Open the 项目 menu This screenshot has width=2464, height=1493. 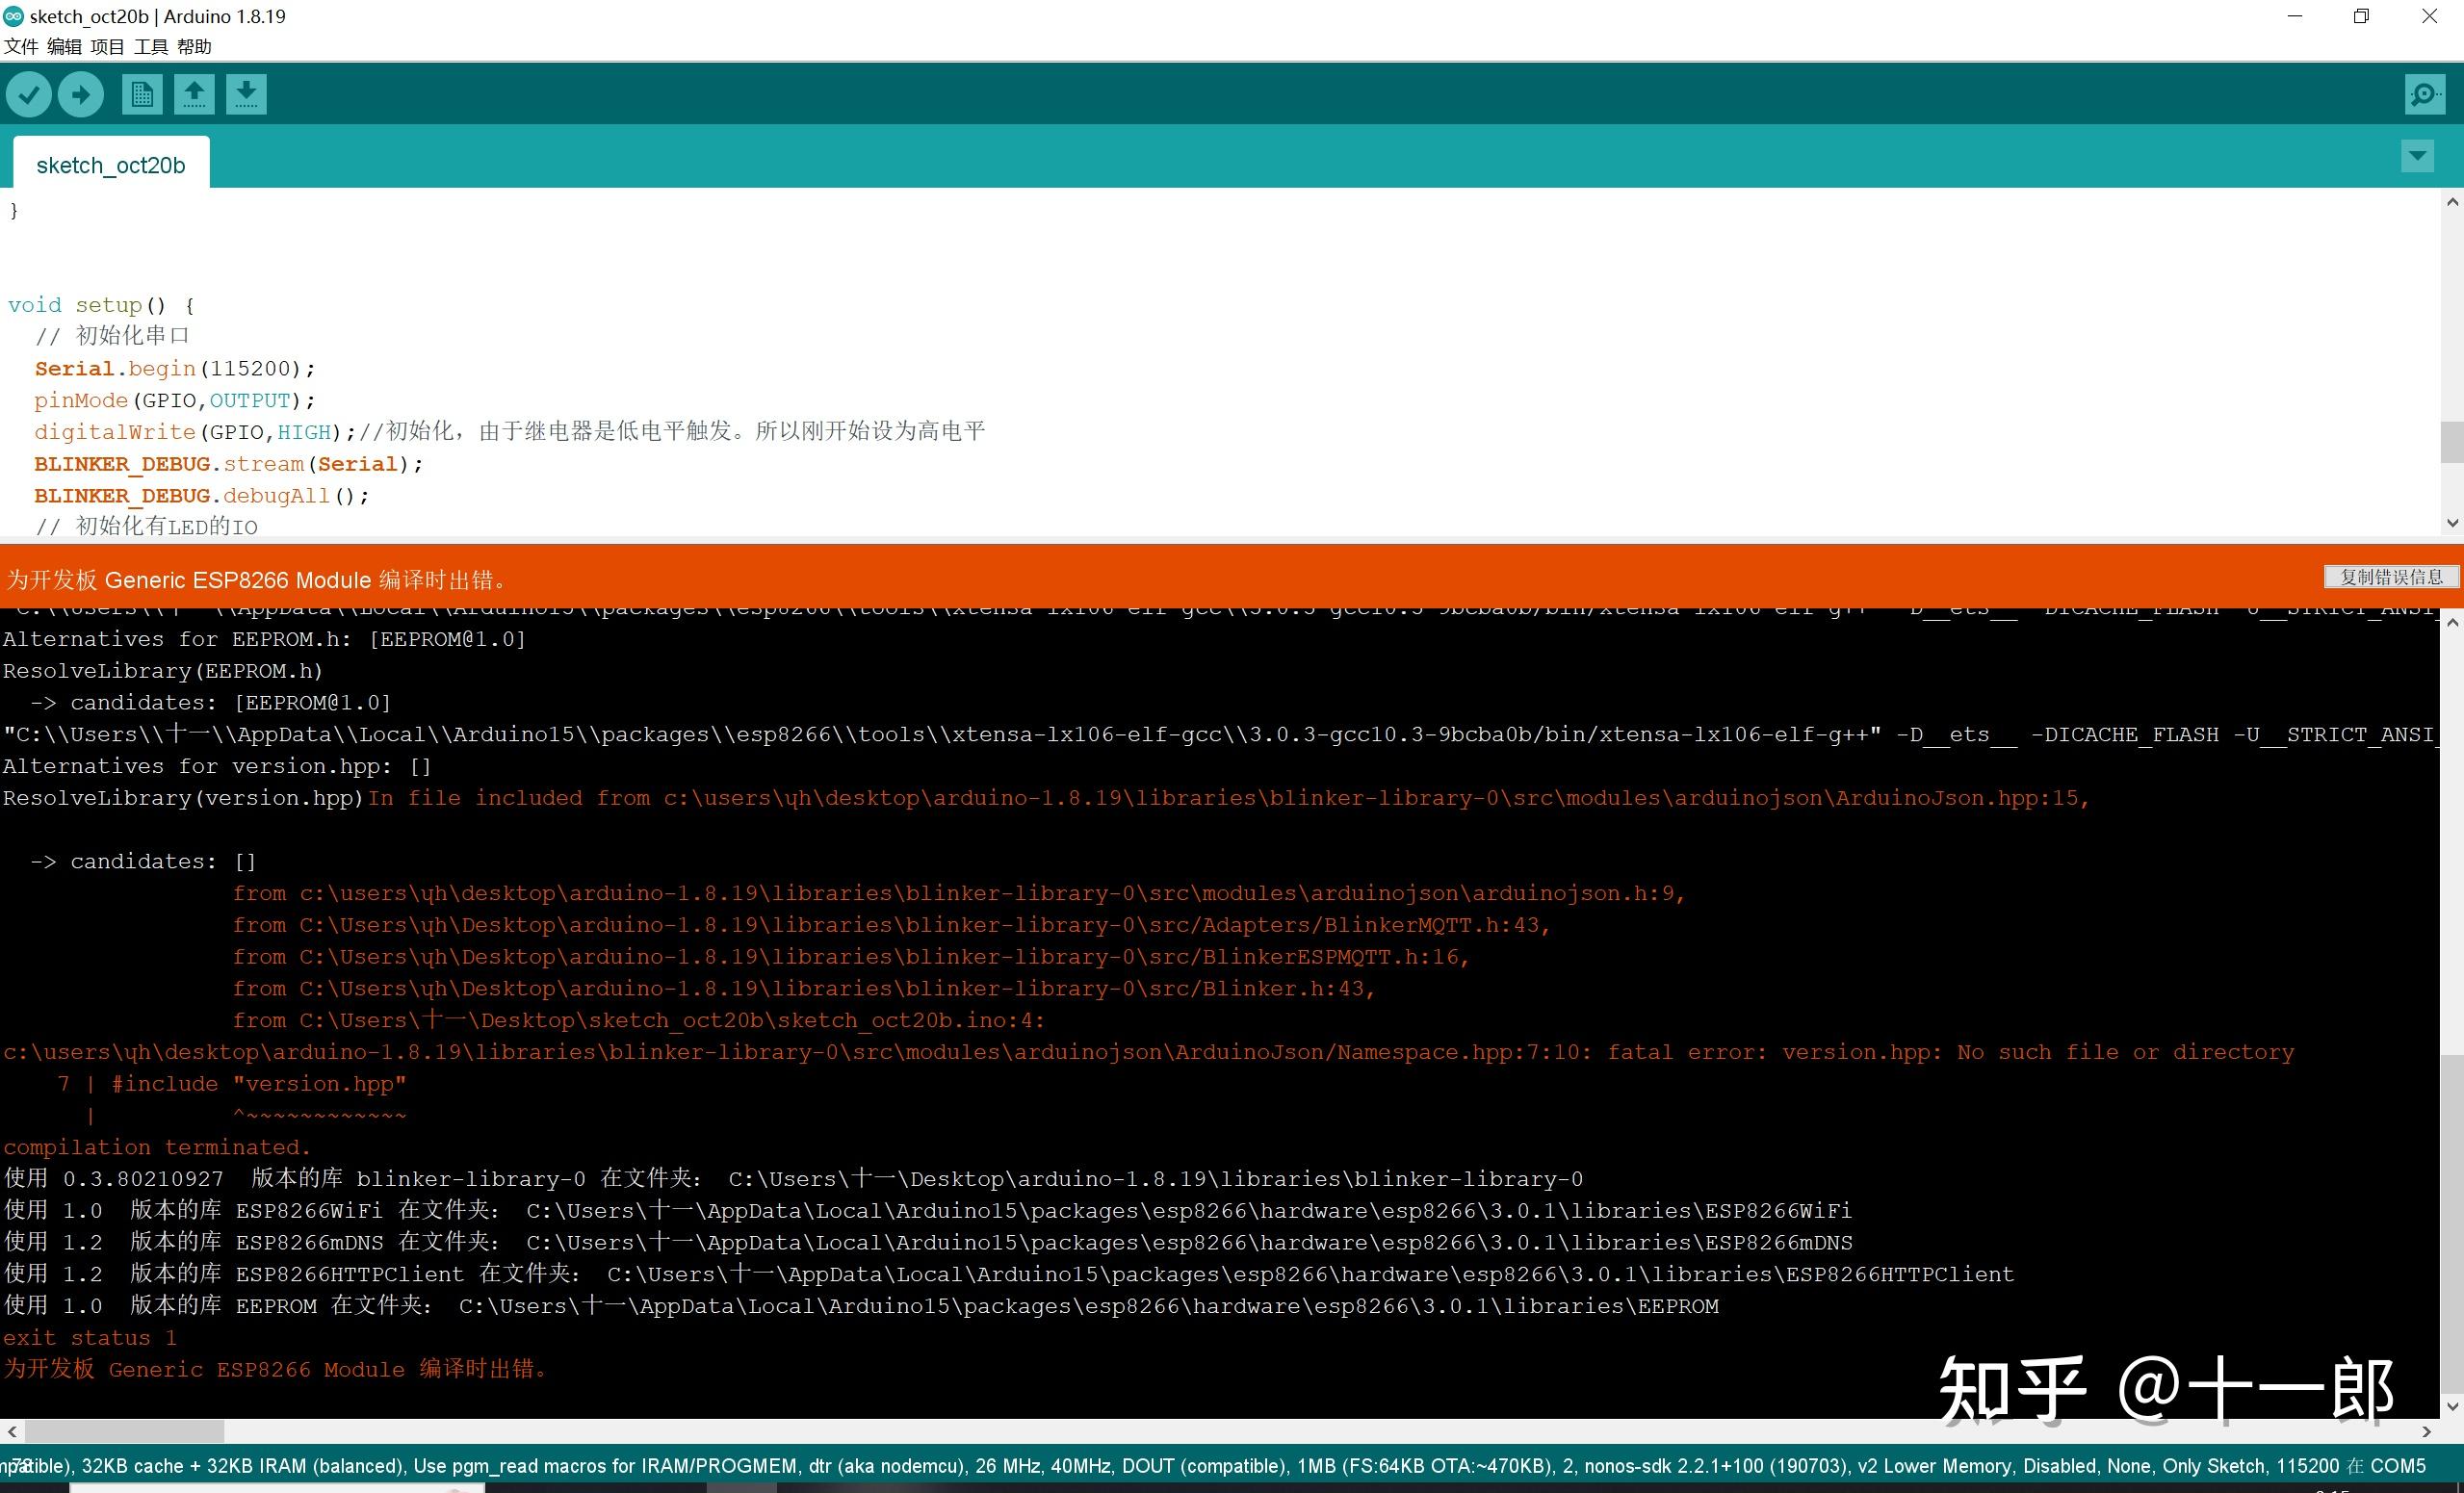107,46
